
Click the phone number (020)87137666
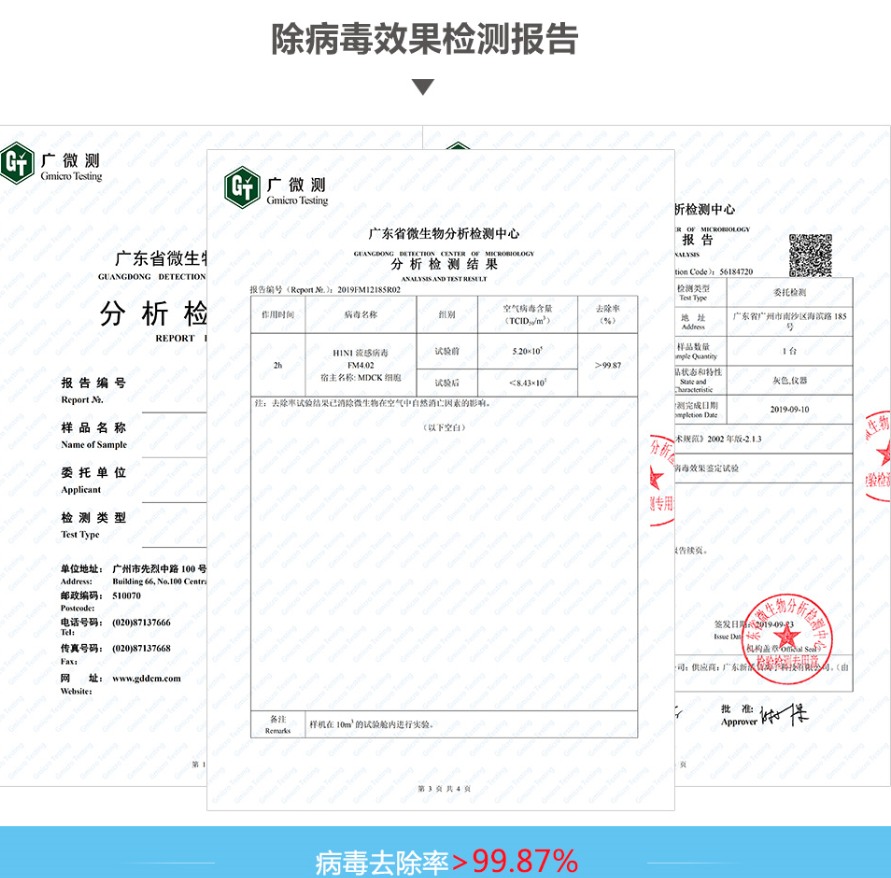click(141, 622)
